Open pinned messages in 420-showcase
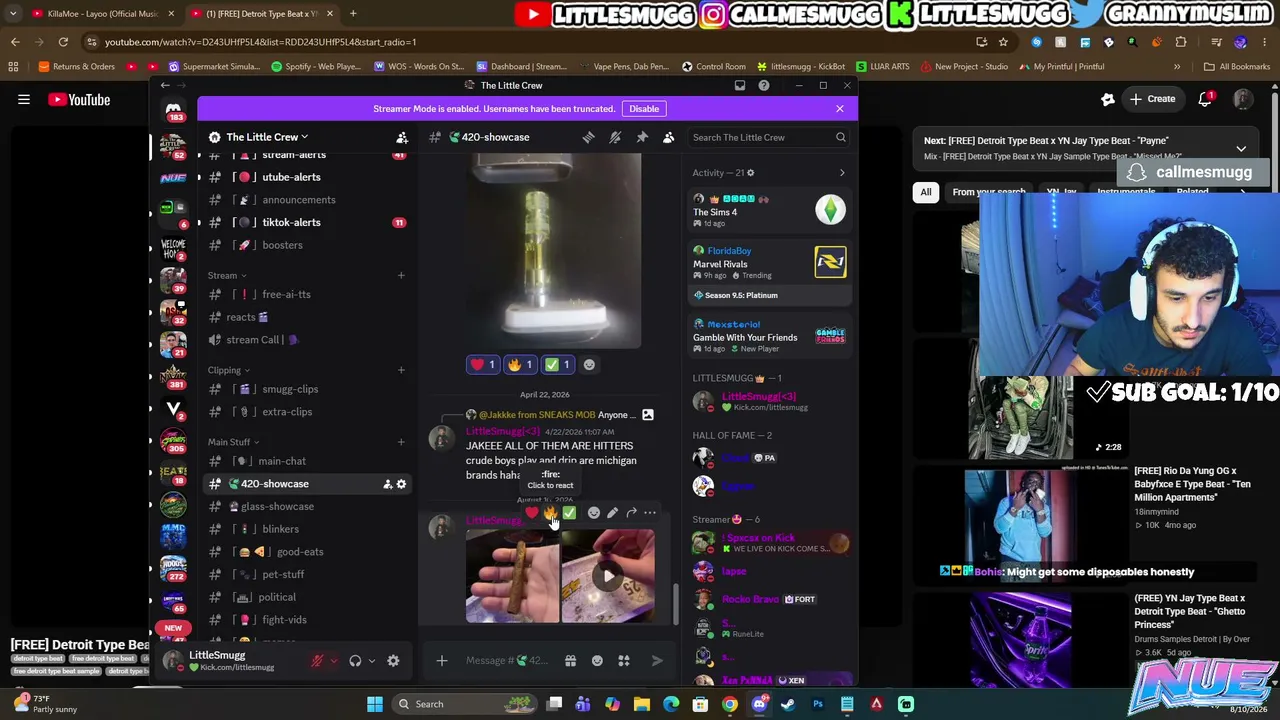This screenshot has height=720, width=1280. click(x=642, y=137)
